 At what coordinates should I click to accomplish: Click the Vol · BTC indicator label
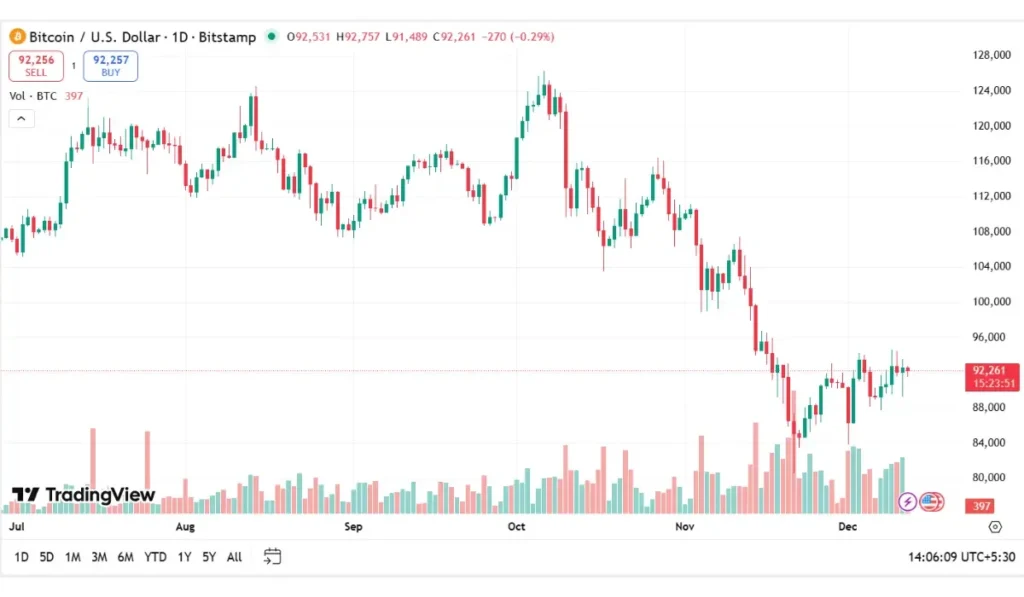click(x=35, y=96)
